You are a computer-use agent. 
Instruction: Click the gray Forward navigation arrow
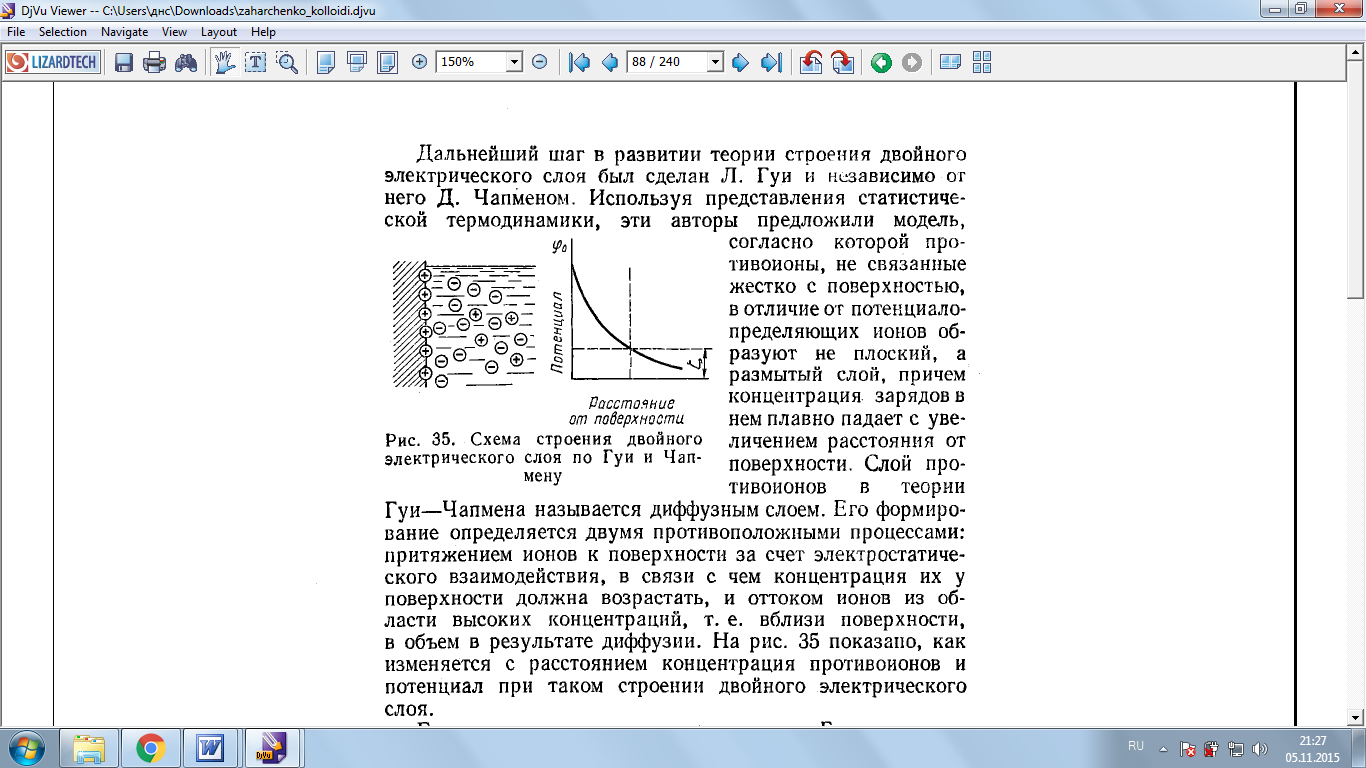click(912, 62)
